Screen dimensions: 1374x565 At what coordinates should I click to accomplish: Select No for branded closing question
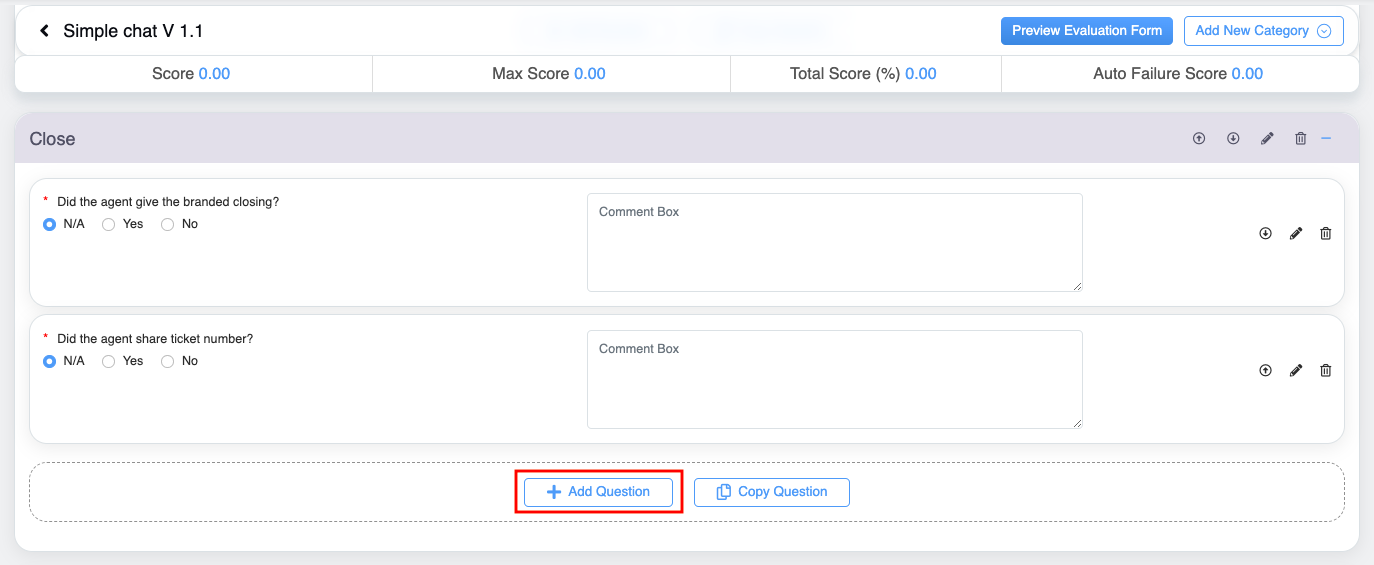[168, 225]
